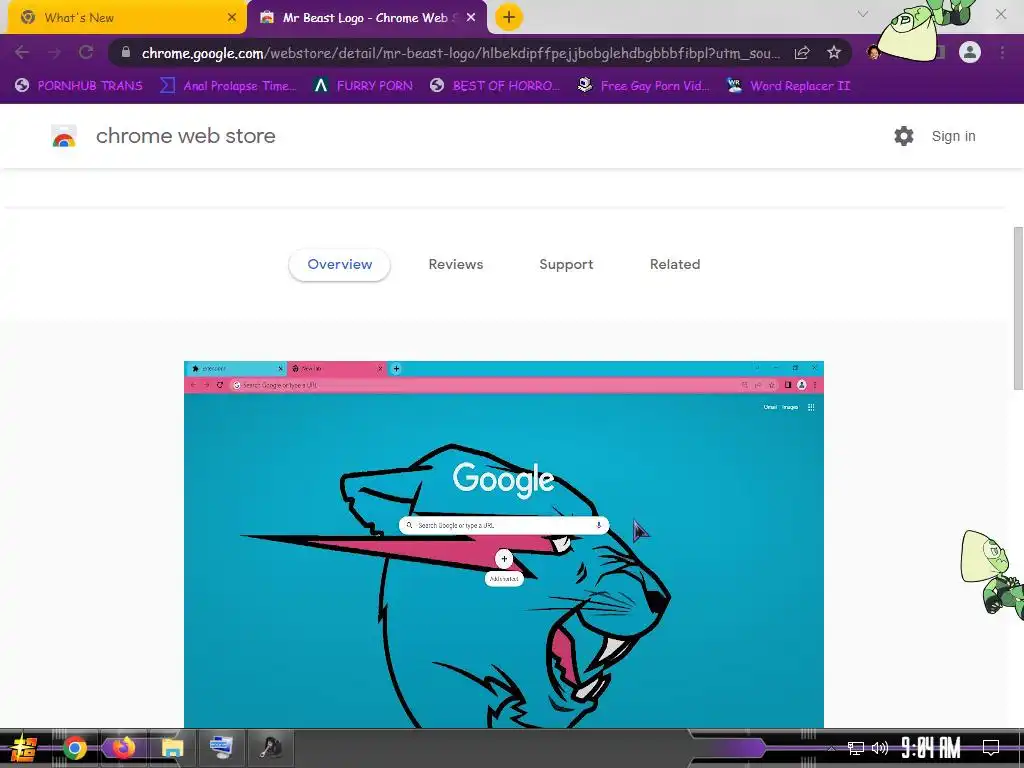Share this page icon in address bar

pyautogui.click(x=802, y=53)
